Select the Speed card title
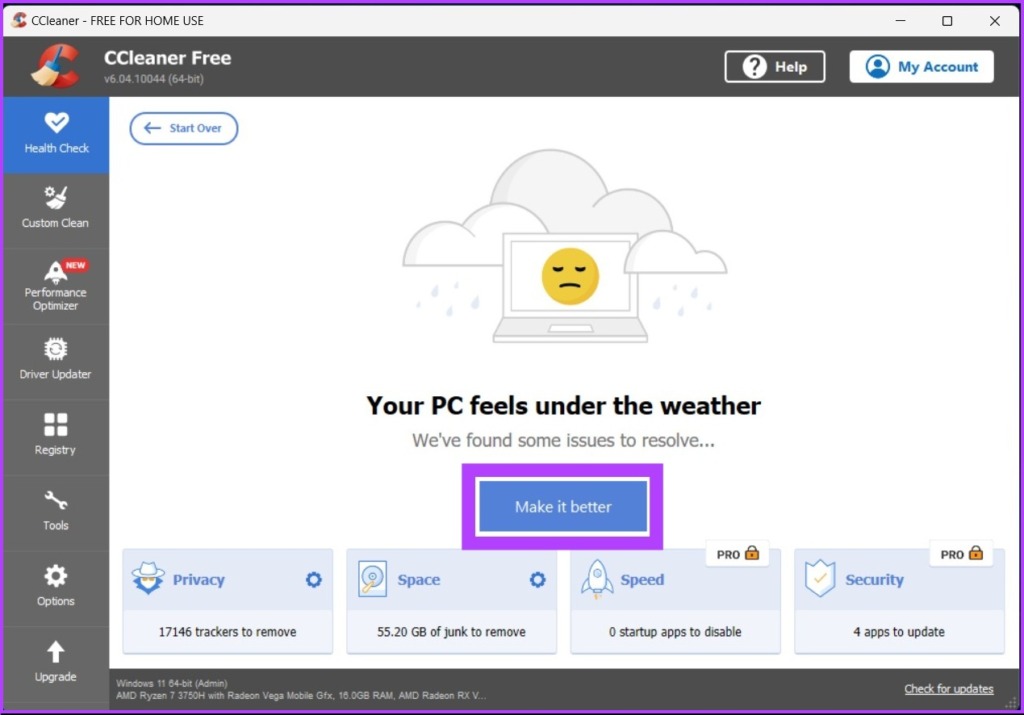Screen dimensions: 1024x715 coord(642,580)
